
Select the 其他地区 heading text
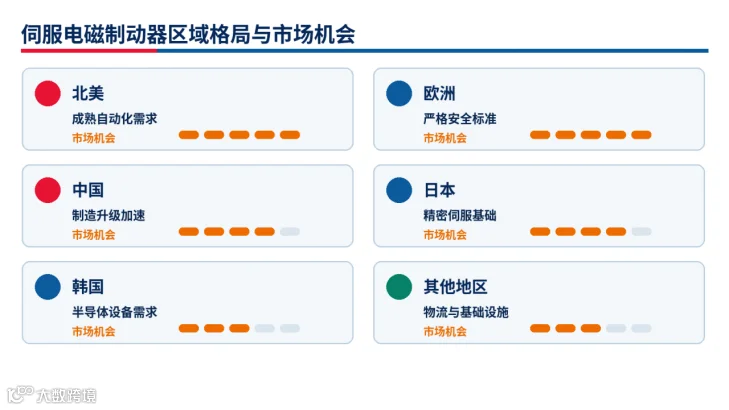(455, 287)
